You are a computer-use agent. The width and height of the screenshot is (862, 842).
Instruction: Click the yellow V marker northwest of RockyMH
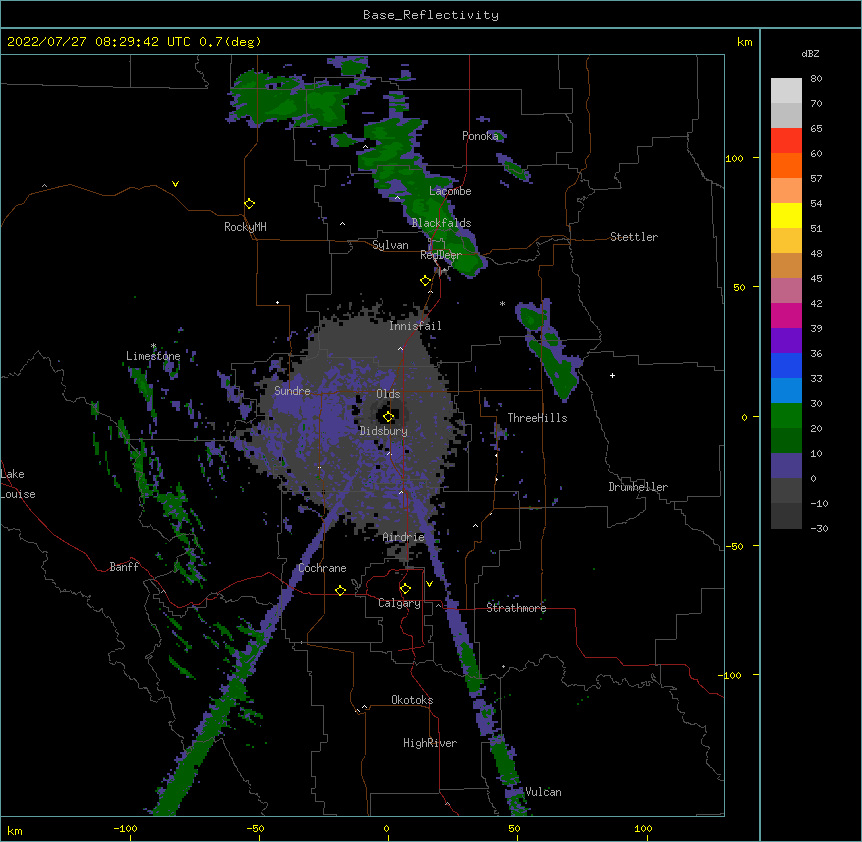coord(175,184)
